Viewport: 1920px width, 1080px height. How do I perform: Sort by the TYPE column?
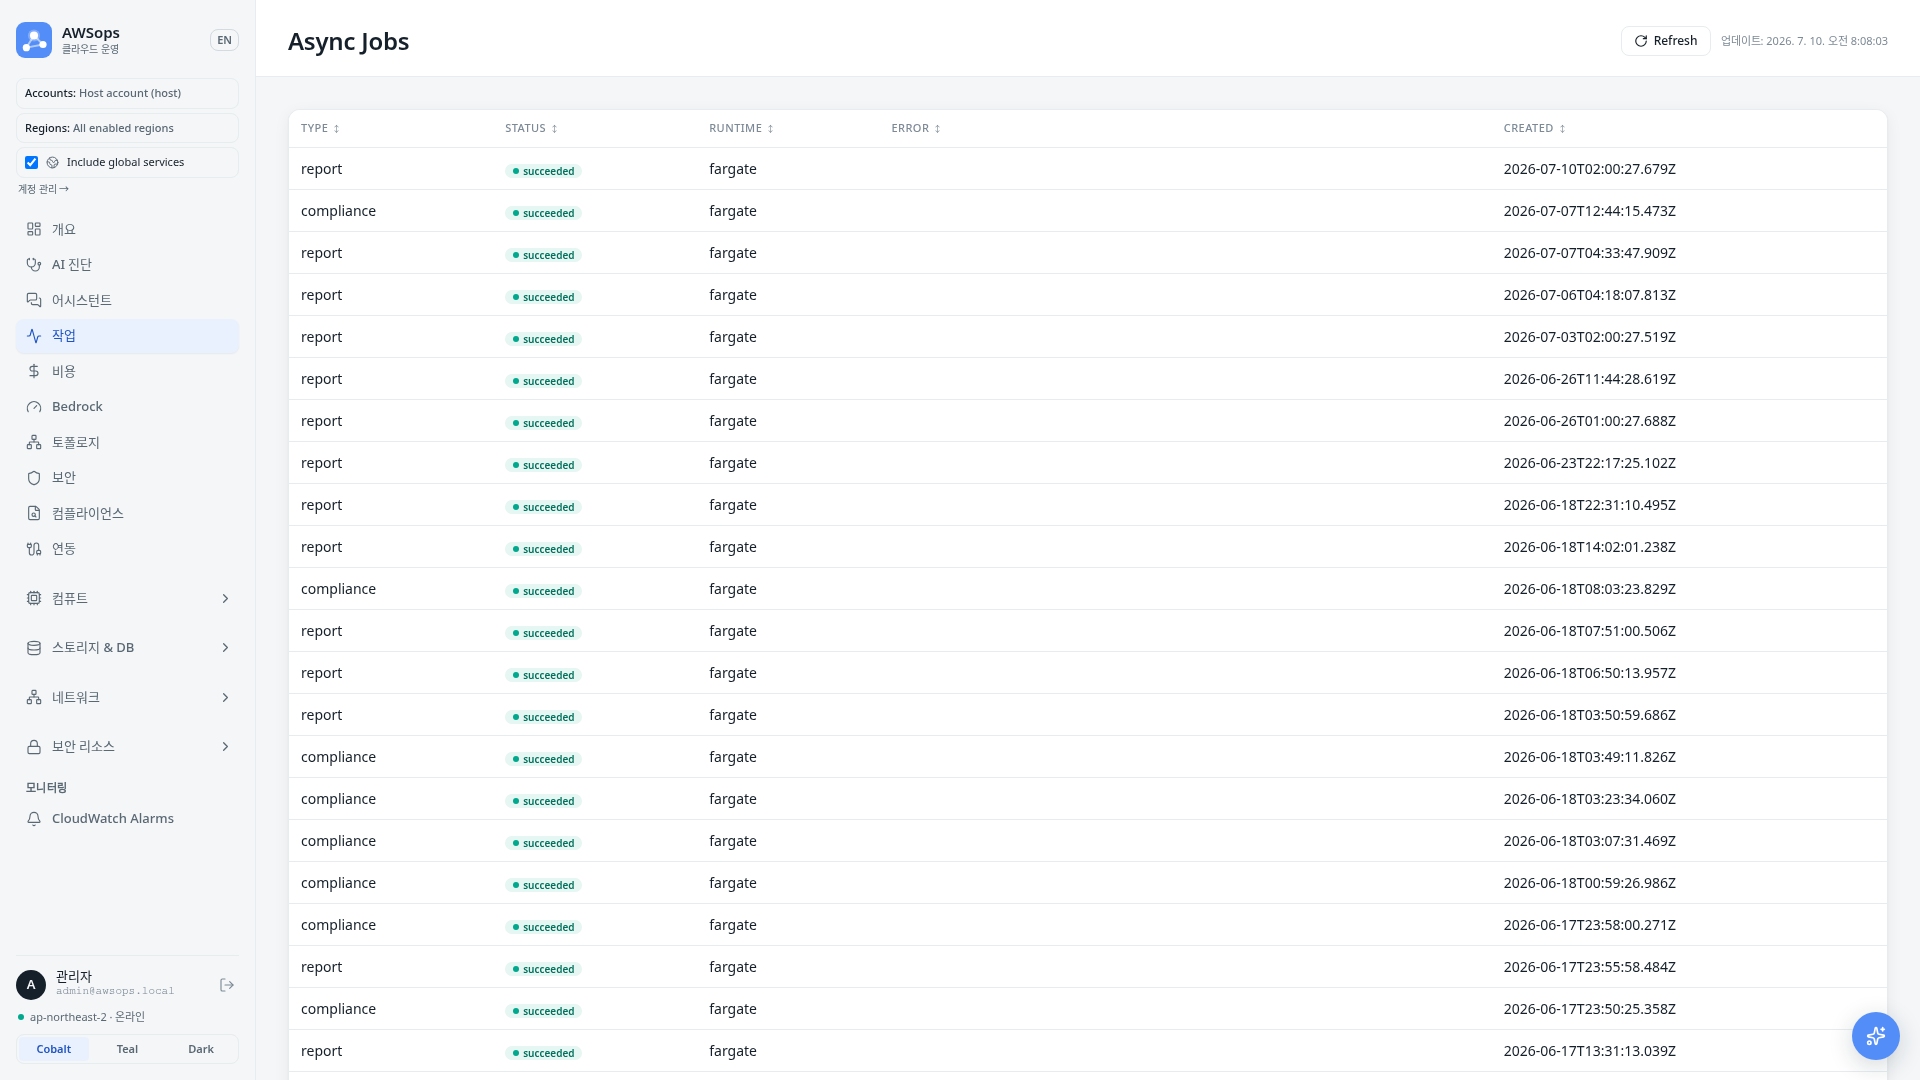320,128
